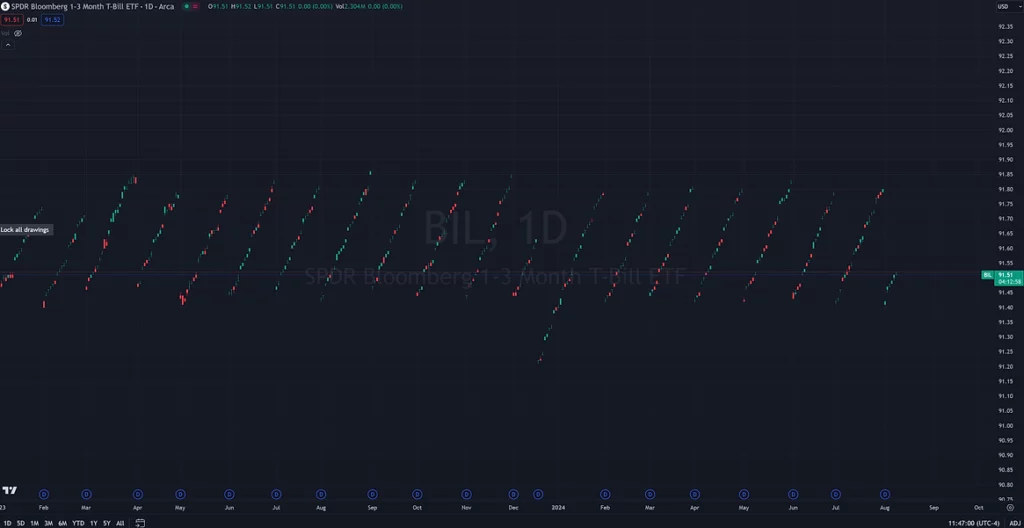Click the dividend marker above Oct 2023
Viewport: 1024px width, 528px height.
point(417,494)
